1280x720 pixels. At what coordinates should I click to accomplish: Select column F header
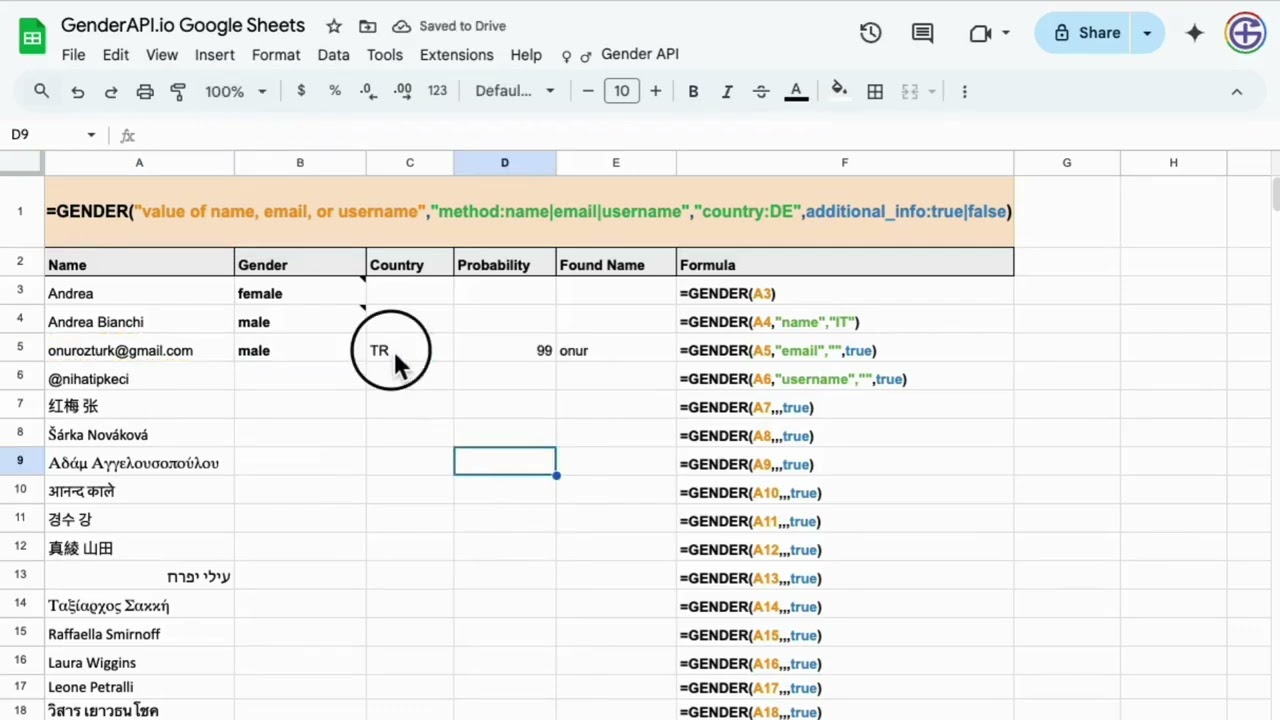(845, 162)
